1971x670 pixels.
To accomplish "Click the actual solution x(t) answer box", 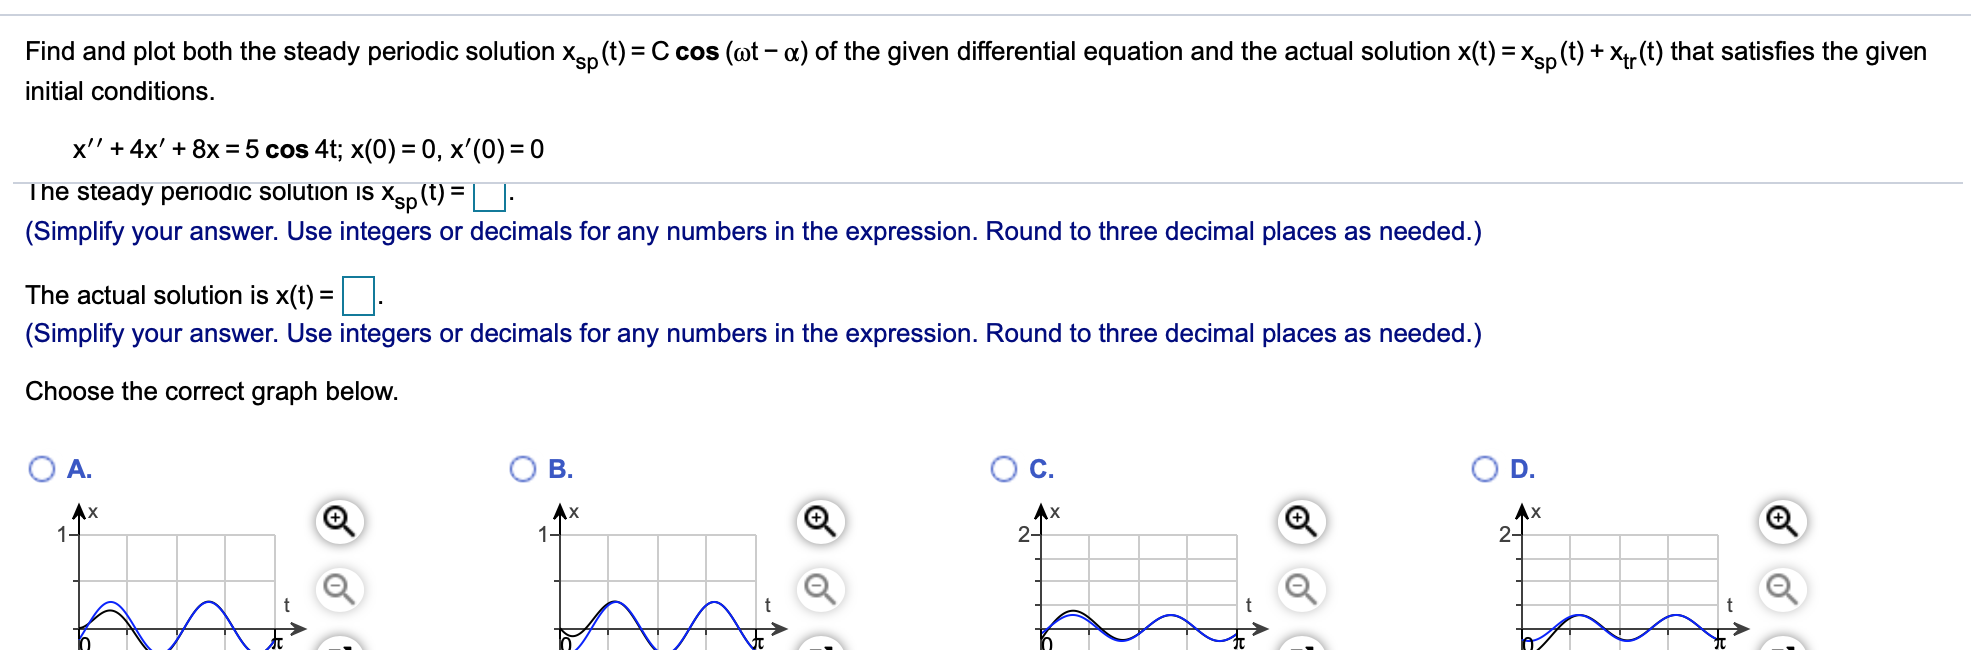I will tap(357, 295).
